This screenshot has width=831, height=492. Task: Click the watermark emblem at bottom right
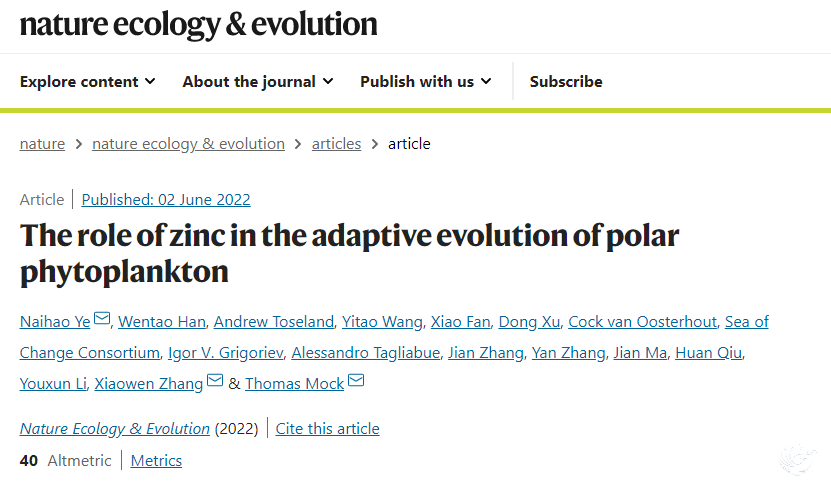[x=797, y=459]
